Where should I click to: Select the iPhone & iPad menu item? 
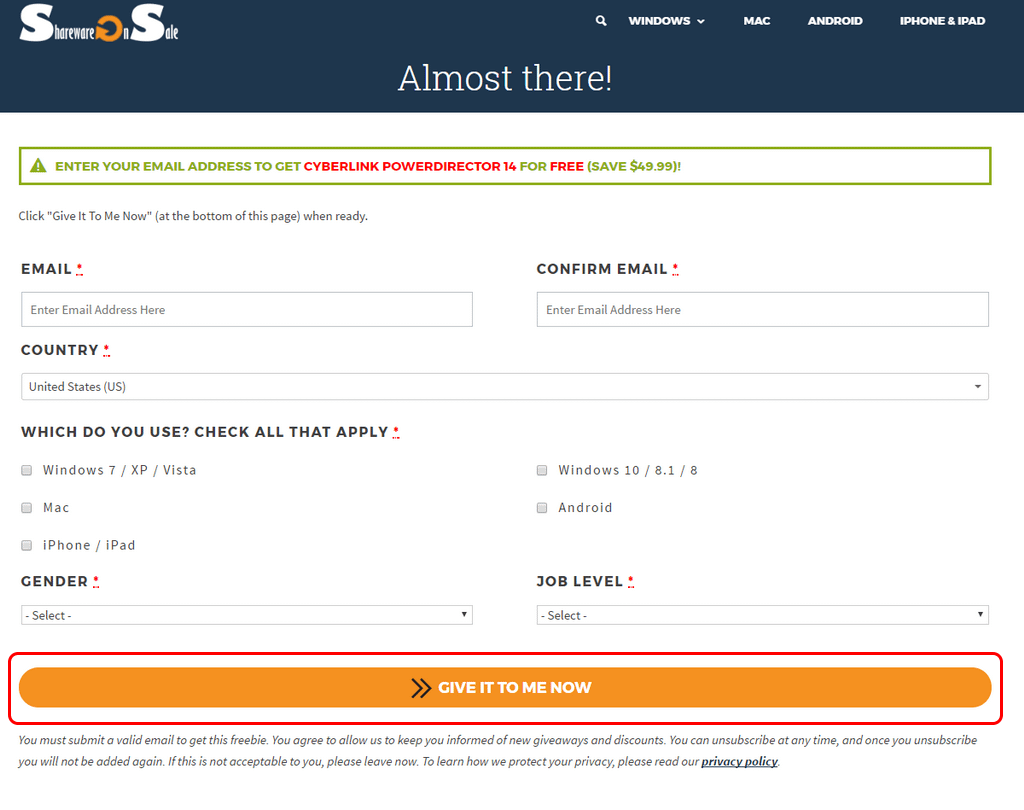[x=942, y=21]
